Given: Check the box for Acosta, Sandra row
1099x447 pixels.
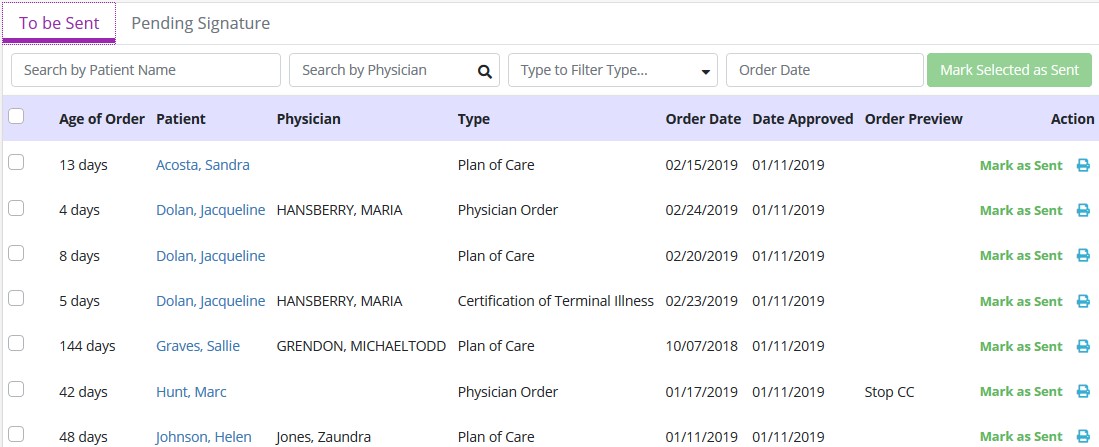Looking at the screenshot, I should click(x=16, y=163).
